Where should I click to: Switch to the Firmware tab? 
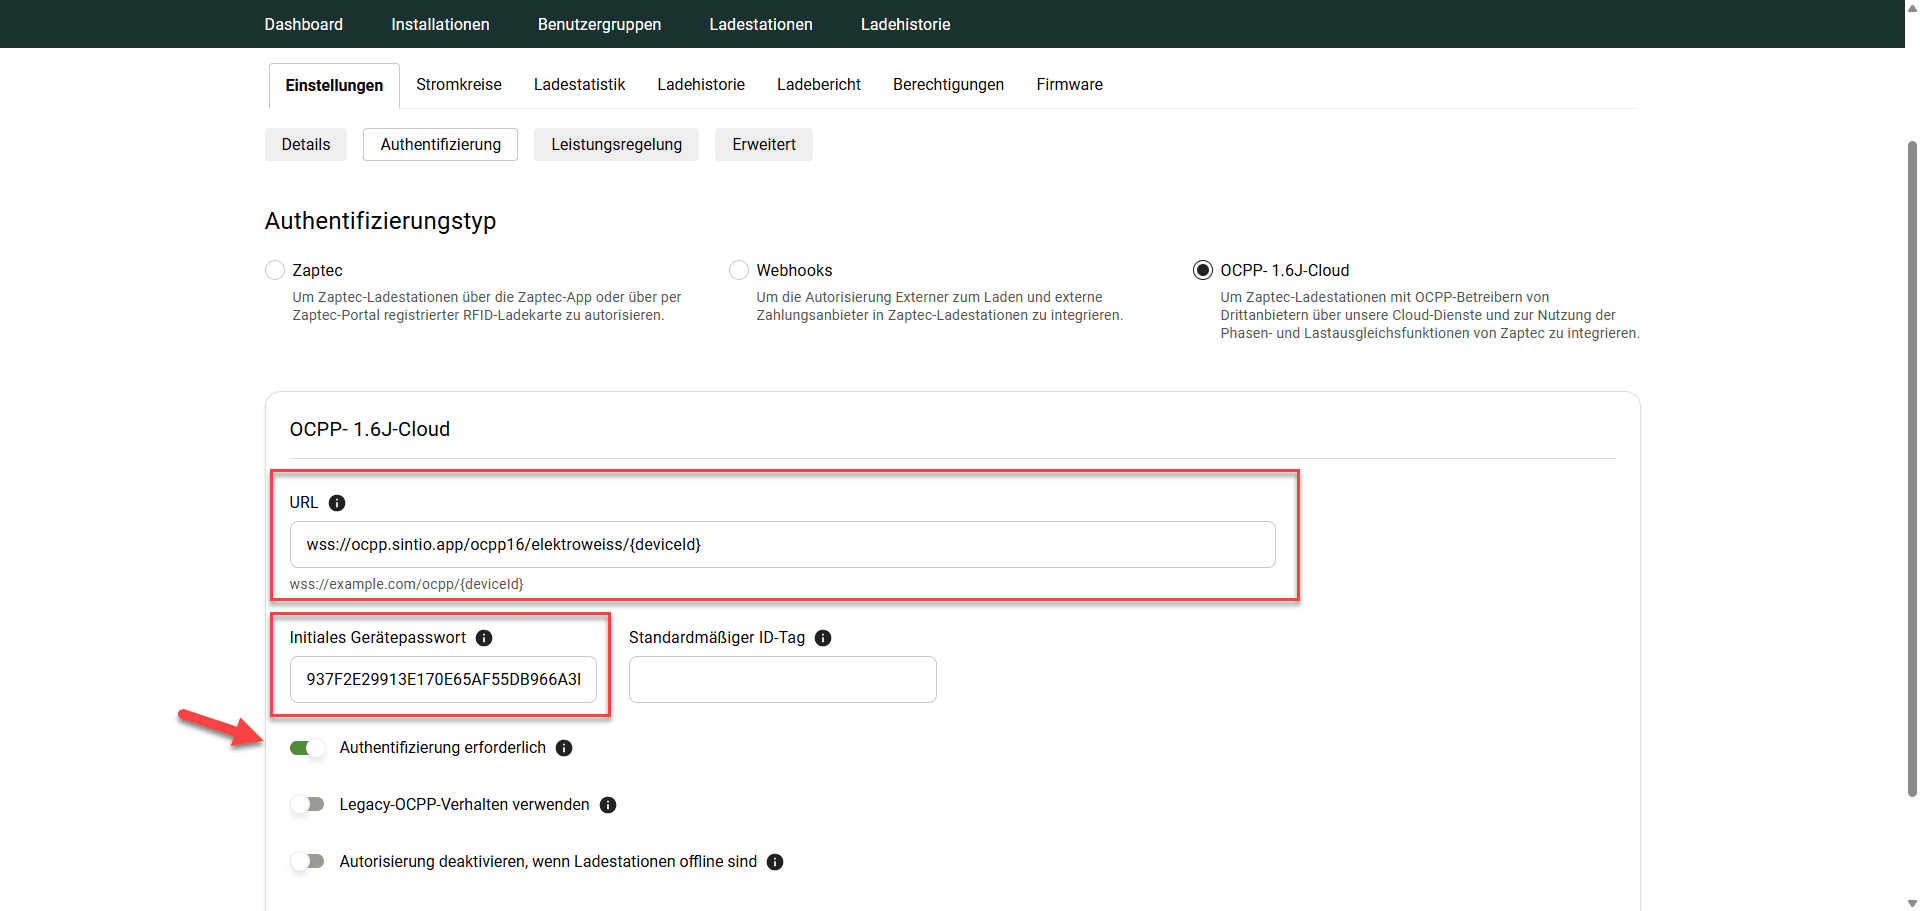click(1069, 84)
